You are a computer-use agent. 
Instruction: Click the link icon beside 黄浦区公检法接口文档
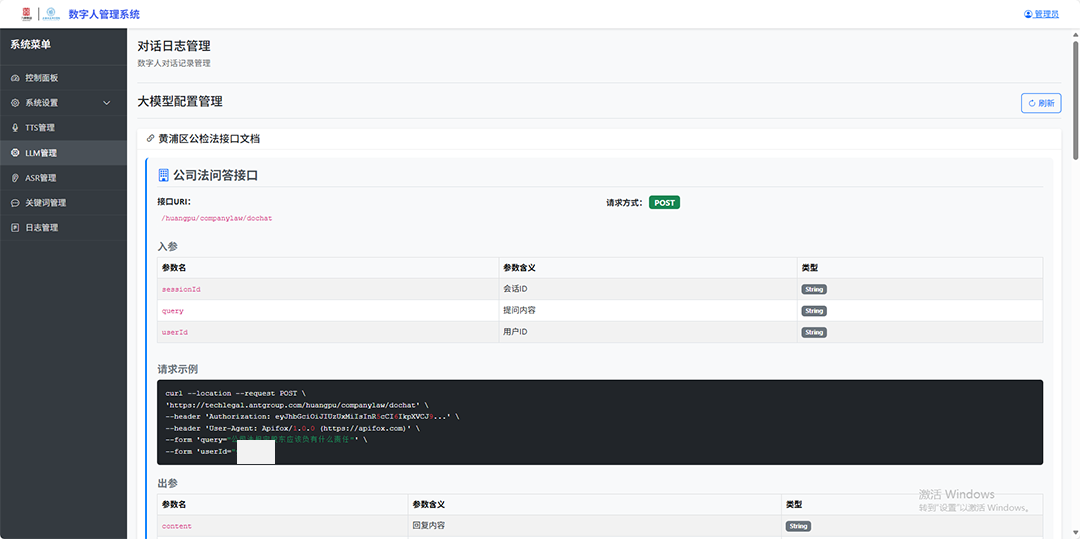tap(151, 139)
